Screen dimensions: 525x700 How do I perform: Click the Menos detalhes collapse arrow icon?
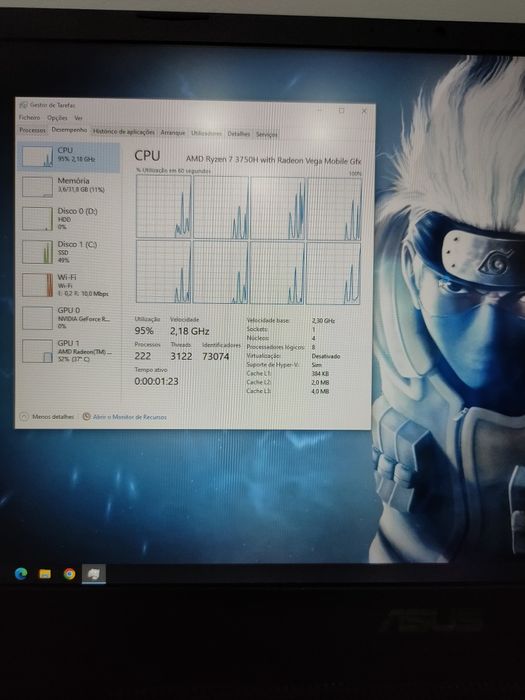point(24,417)
